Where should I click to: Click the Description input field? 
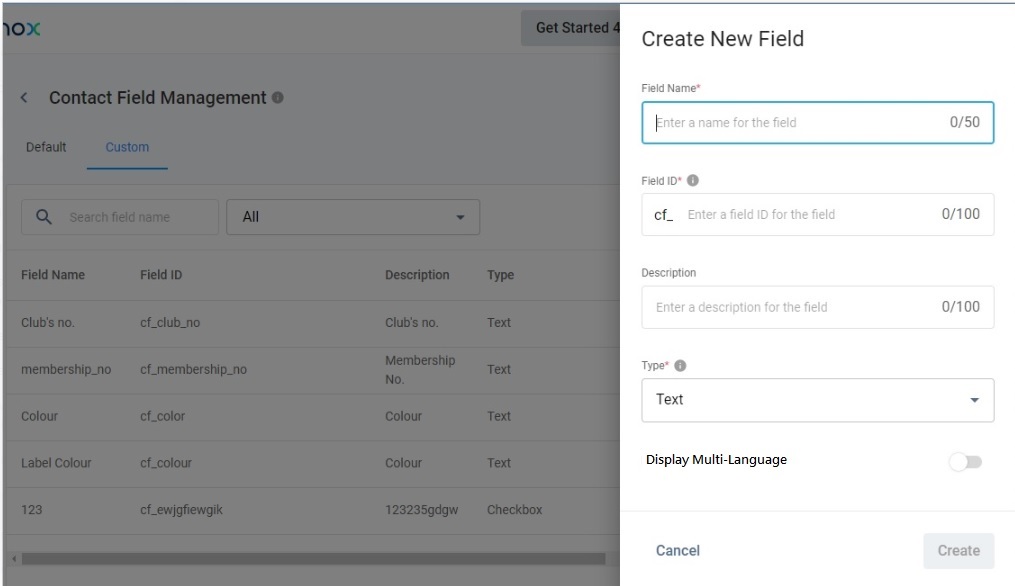pyautogui.click(x=795, y=308)
